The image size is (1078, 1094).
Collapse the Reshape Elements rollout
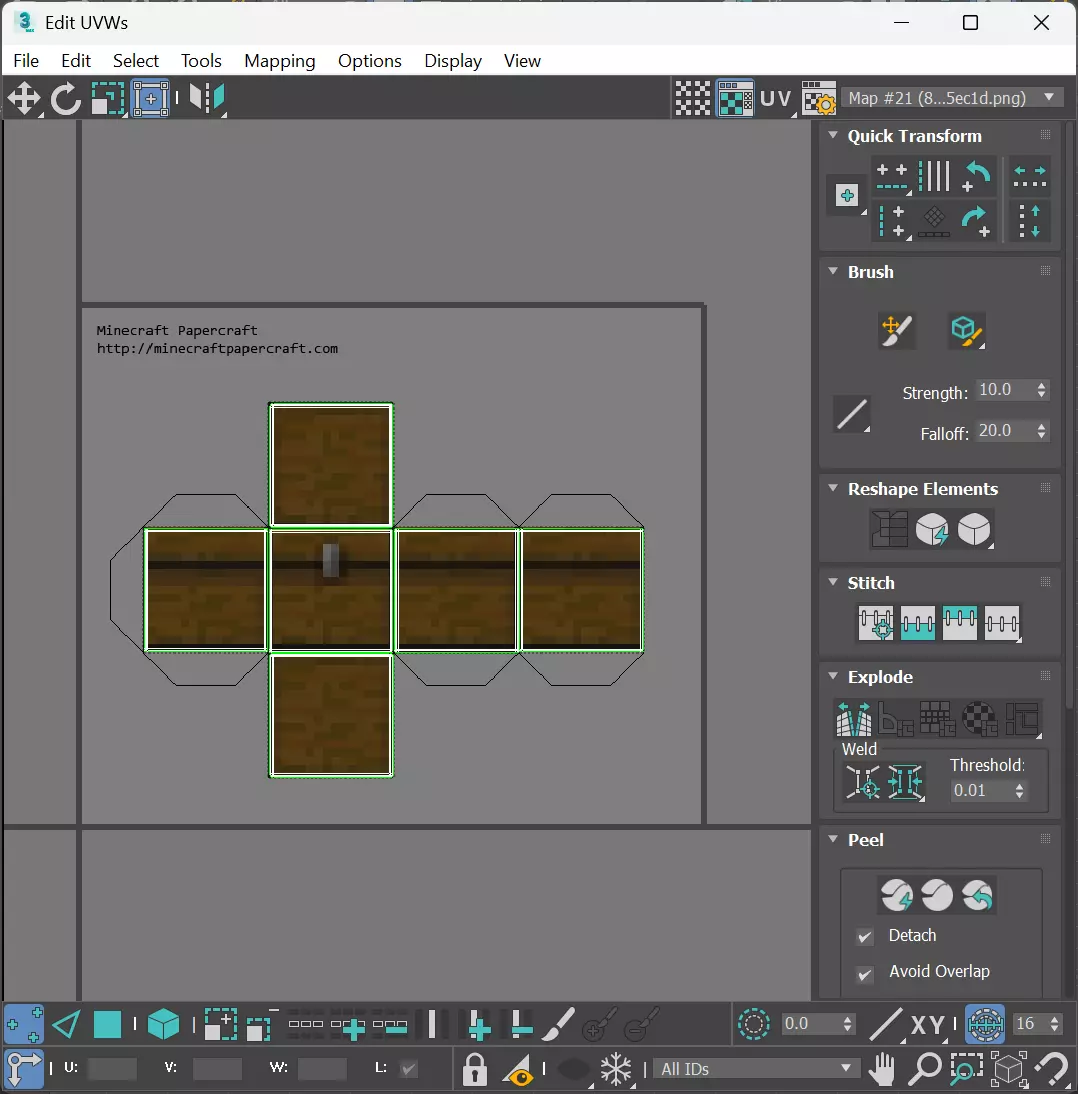click(833, 488)
